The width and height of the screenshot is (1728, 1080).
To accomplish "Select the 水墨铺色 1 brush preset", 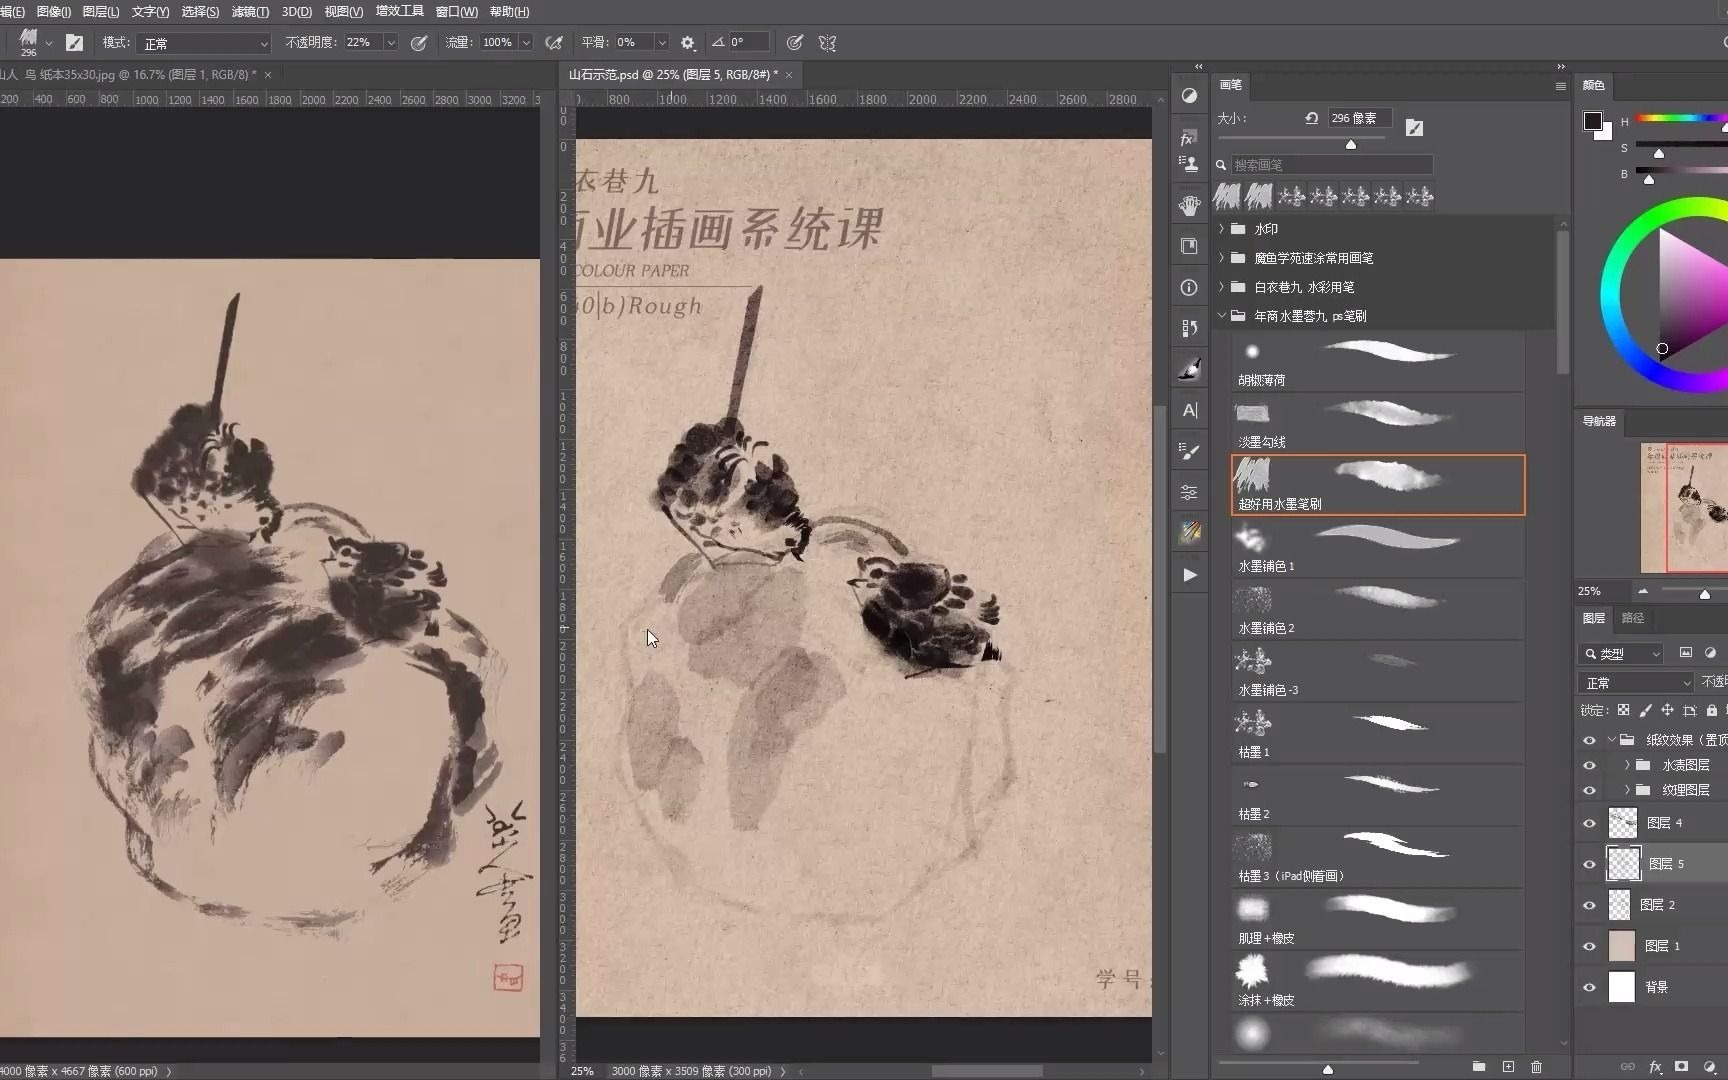I will pos(1378,547).
